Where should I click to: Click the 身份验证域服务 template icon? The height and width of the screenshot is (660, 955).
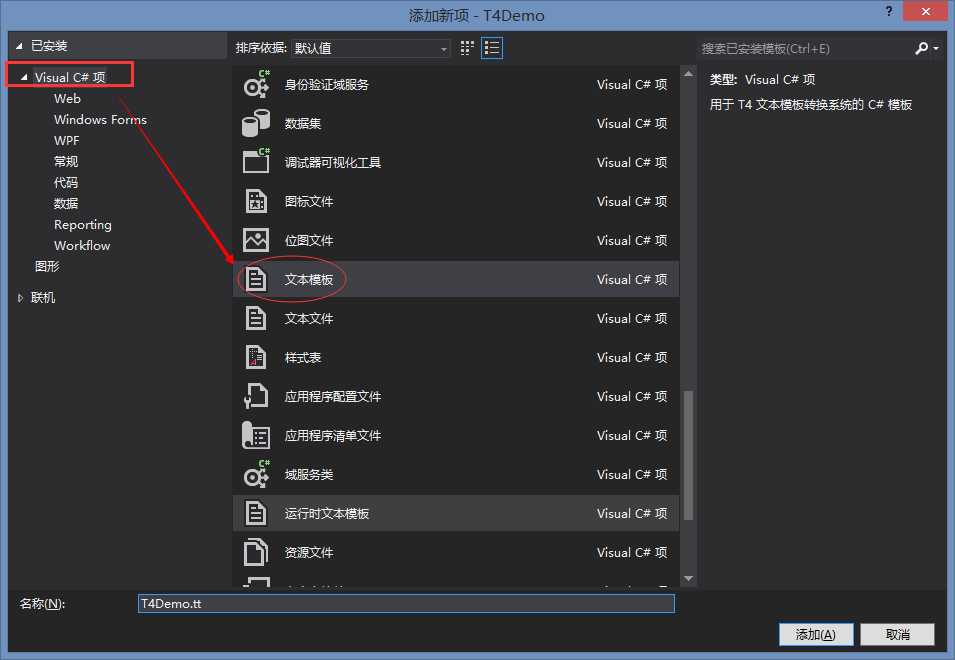point(256,85)
